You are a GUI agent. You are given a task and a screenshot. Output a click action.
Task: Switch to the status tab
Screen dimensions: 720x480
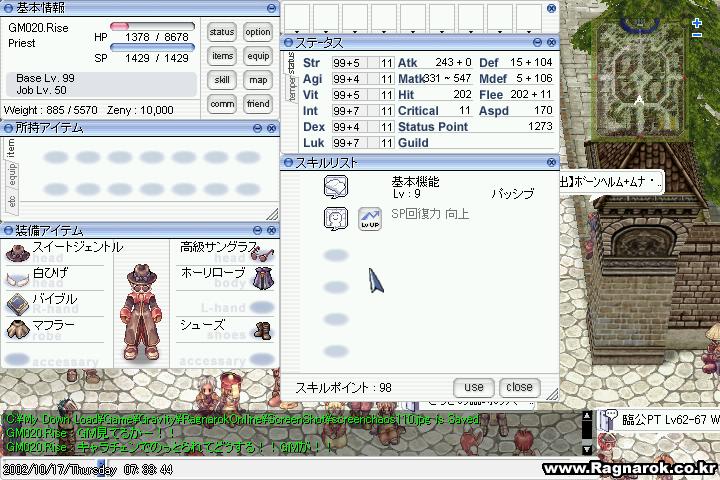(x=291, y=63)
